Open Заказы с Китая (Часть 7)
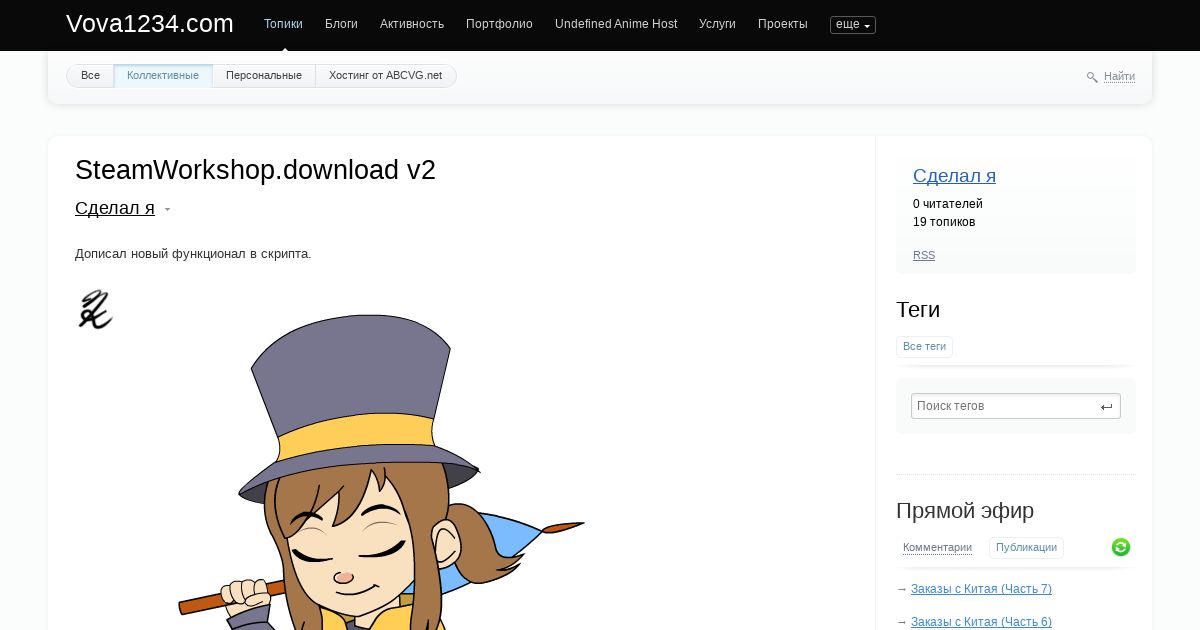 pos(981,589)
